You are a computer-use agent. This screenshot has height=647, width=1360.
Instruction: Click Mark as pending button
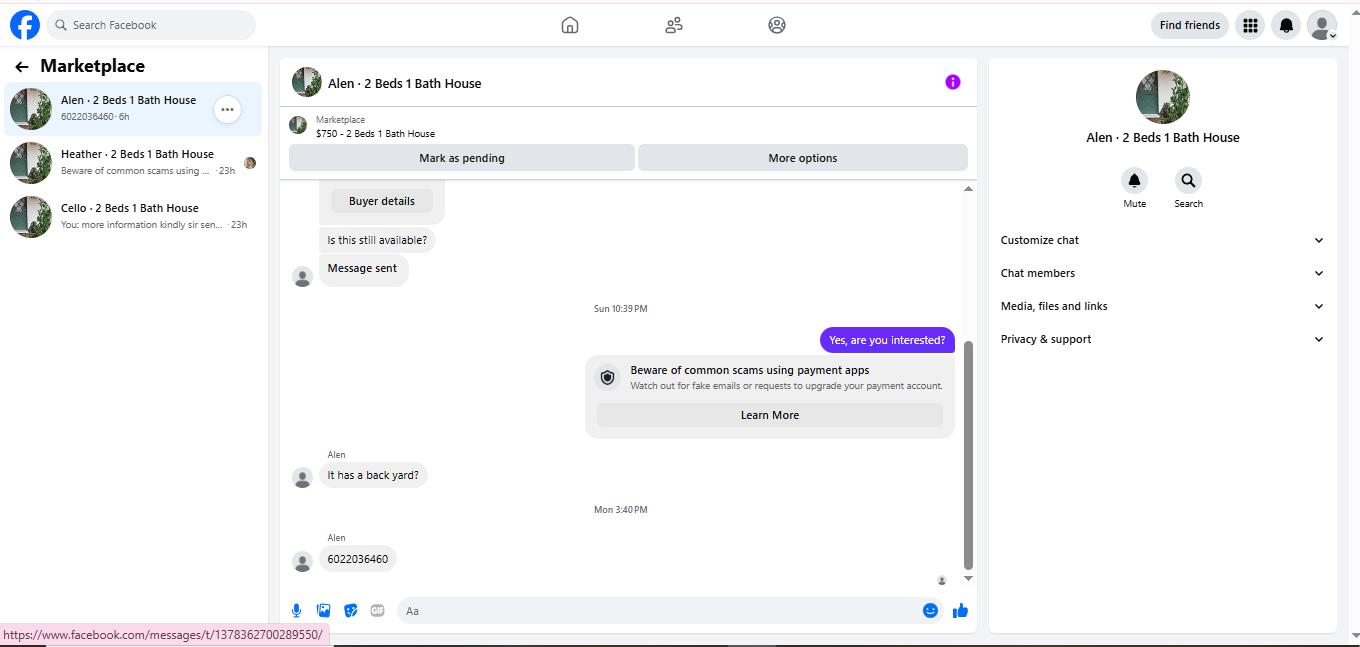(x=462, y=158)
